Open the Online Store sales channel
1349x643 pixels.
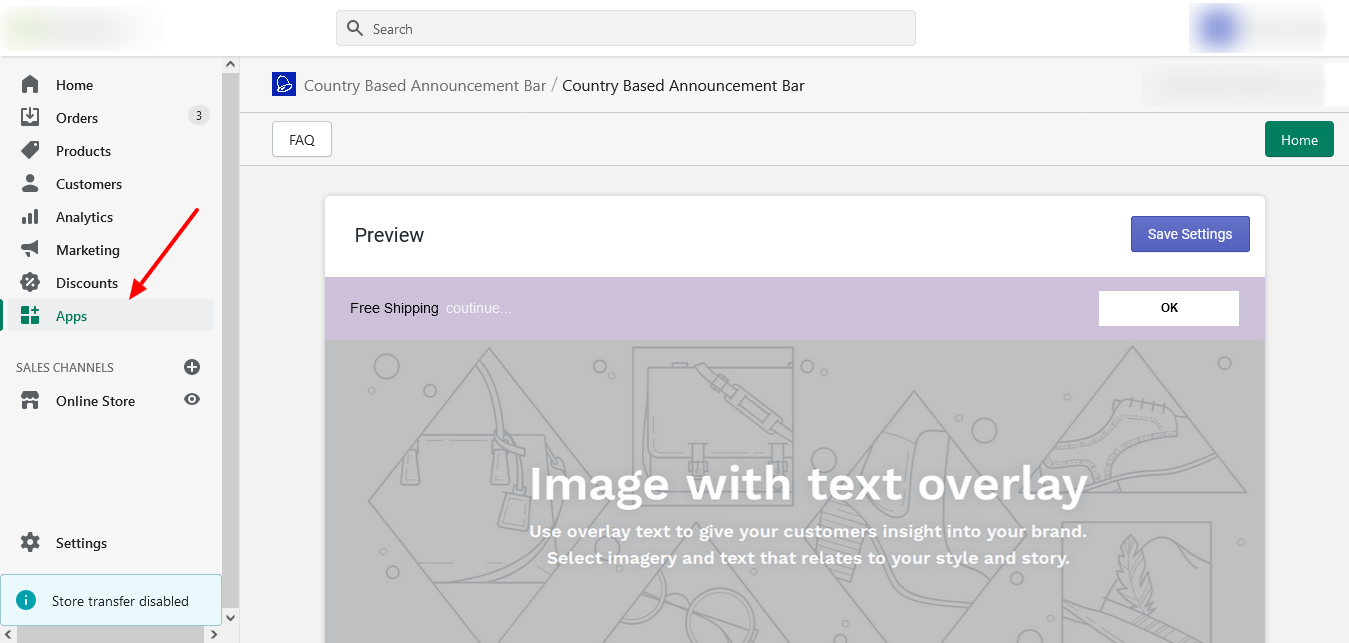pyautogui.click(x=95, y=401)
